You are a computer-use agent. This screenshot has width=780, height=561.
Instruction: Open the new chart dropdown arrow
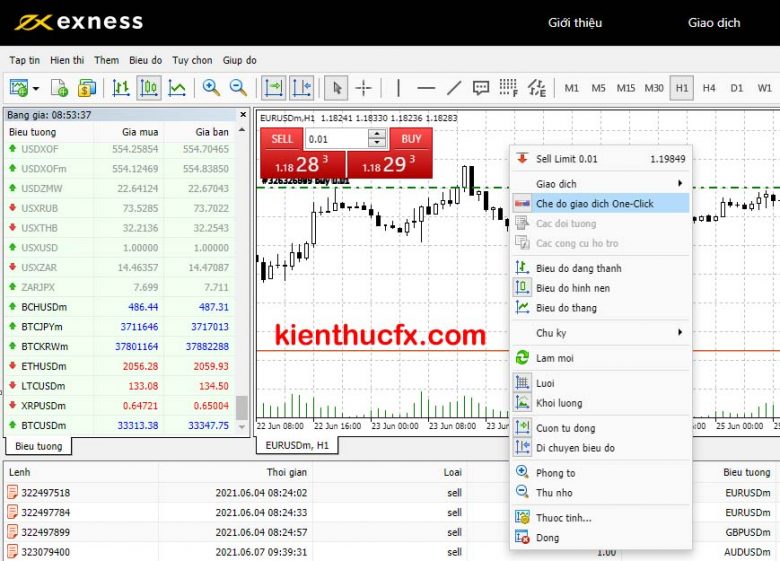pyautogui.click(x=36, y=88)
